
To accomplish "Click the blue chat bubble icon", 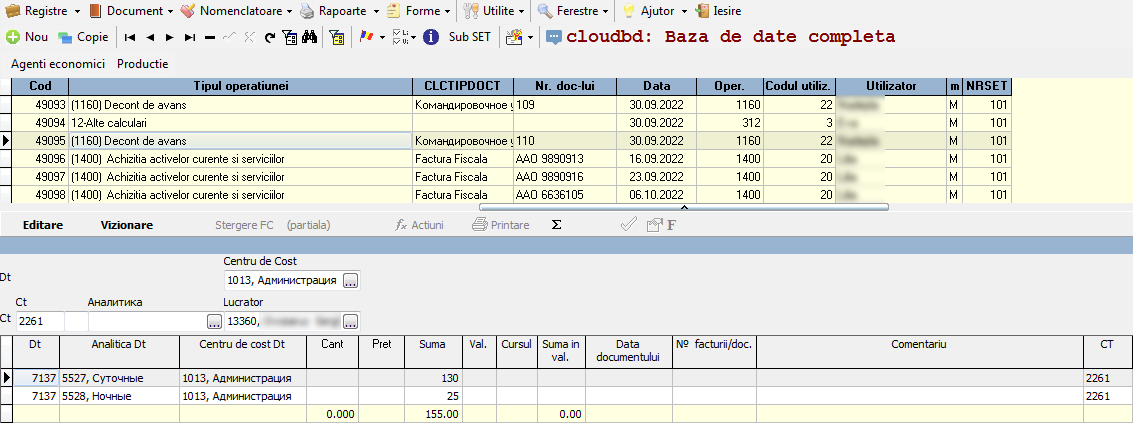I will 554,37.
